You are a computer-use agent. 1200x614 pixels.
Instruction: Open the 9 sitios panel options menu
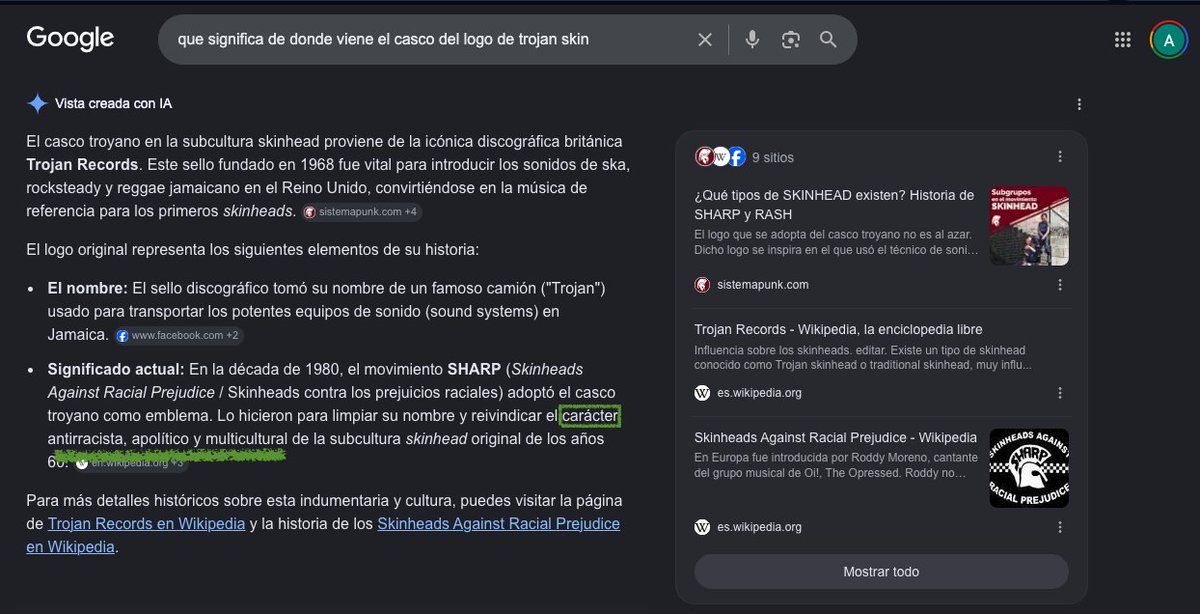(1060, 157)
